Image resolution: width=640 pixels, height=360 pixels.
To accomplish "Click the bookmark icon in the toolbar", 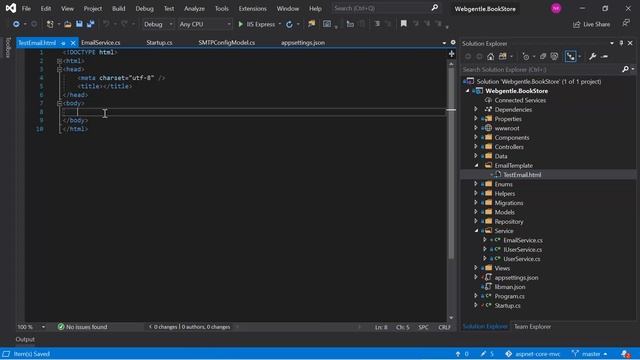I will point(403,24).
